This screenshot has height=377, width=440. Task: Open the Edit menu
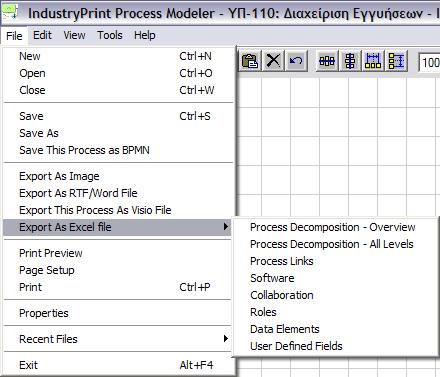(42, 35)
